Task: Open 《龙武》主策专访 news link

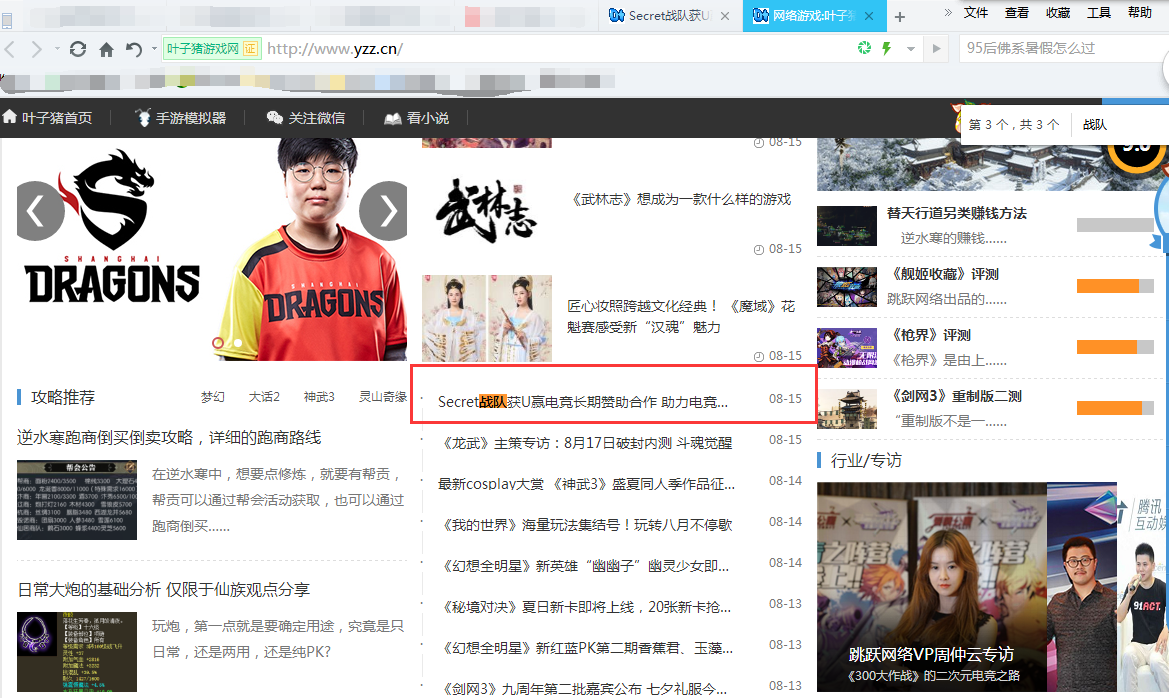Action: tap(585, 443)
